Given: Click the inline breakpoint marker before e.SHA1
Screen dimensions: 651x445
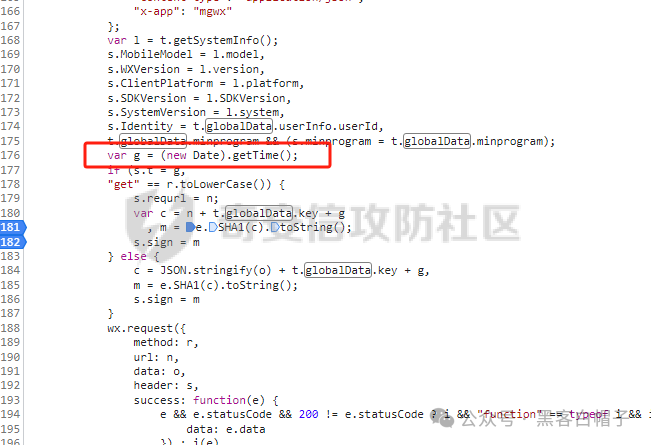Looking at the screenshot, I should click(190, 227).
